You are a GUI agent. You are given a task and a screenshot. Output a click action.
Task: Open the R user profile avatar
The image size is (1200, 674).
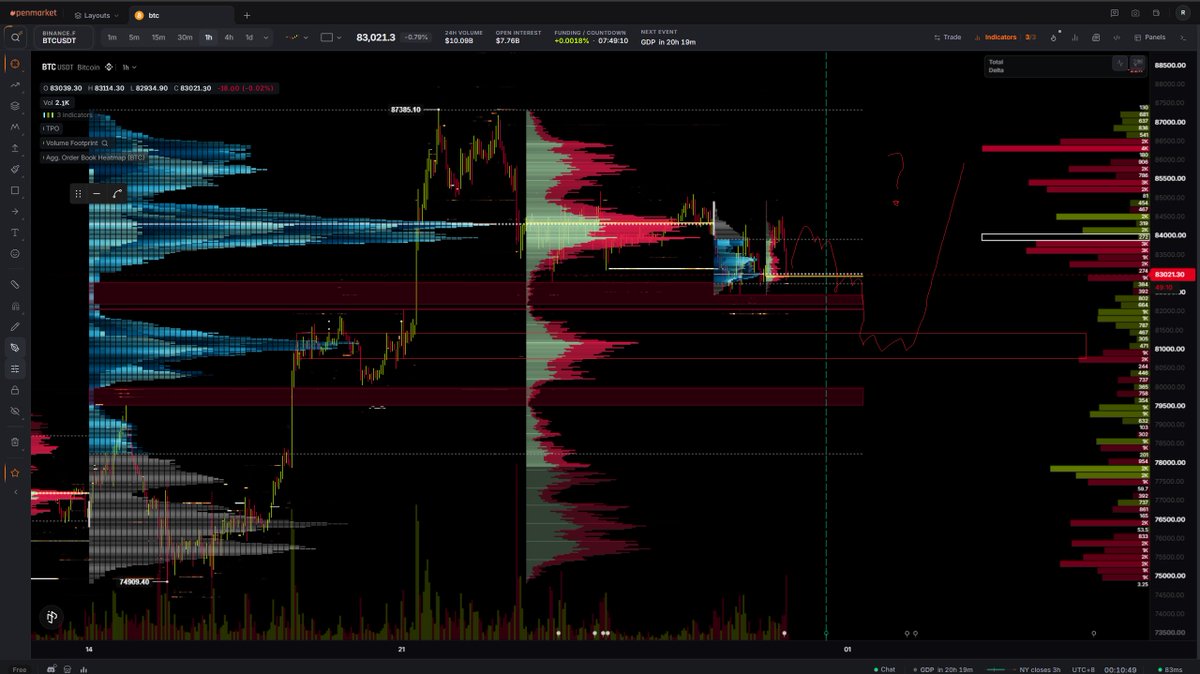(1182, 14)
